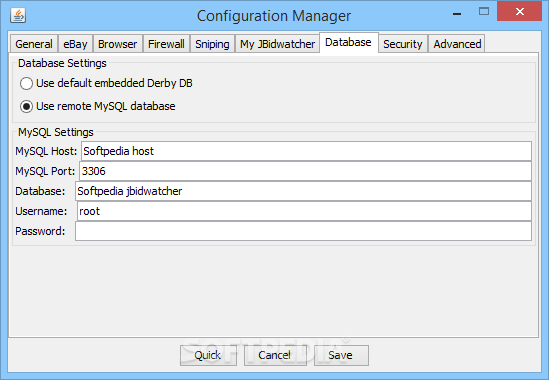This screenshot has height=380, width=549.
Task: Click the Quick button
Action: 208,355
